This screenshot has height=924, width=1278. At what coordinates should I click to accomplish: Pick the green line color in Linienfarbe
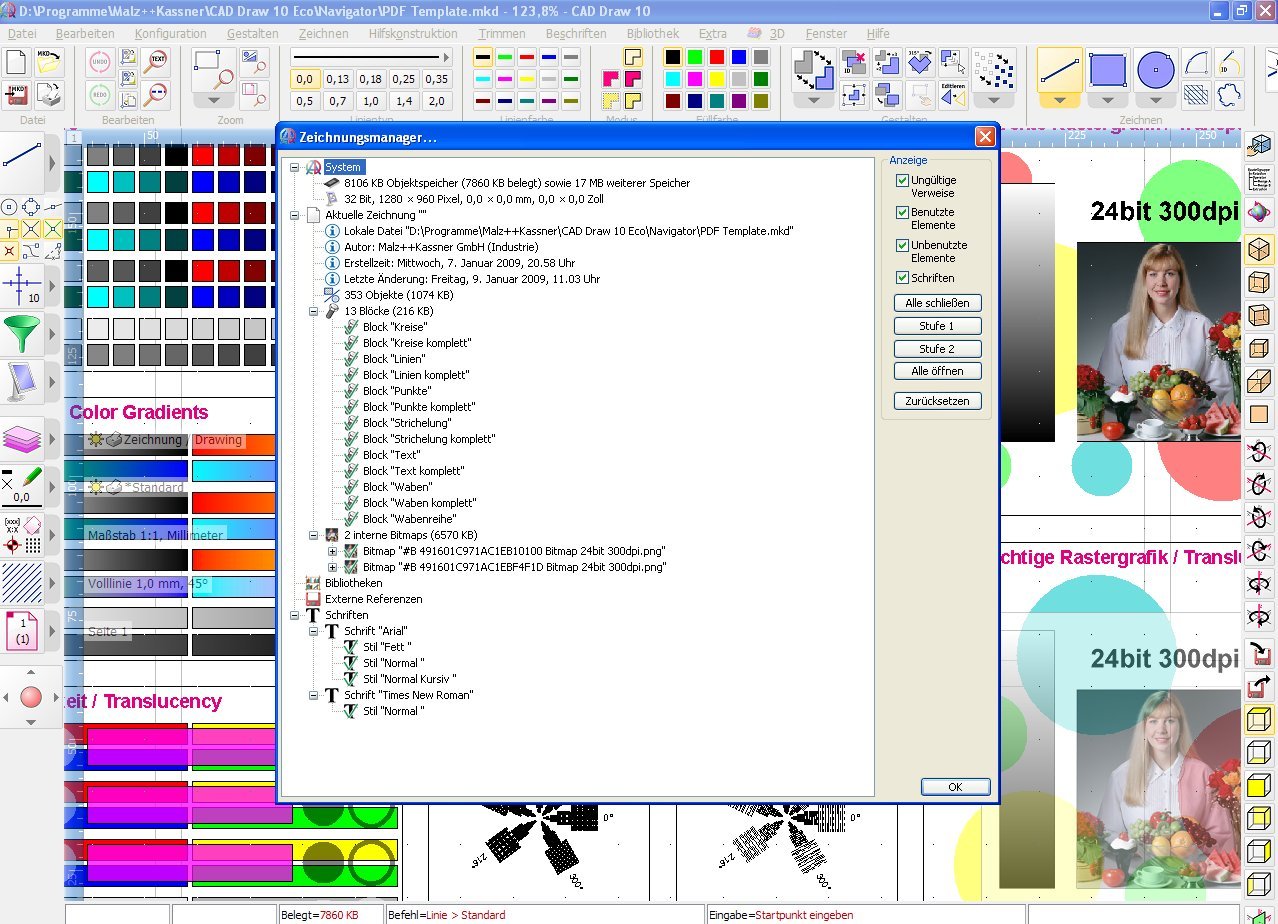(x=505, y=57)
